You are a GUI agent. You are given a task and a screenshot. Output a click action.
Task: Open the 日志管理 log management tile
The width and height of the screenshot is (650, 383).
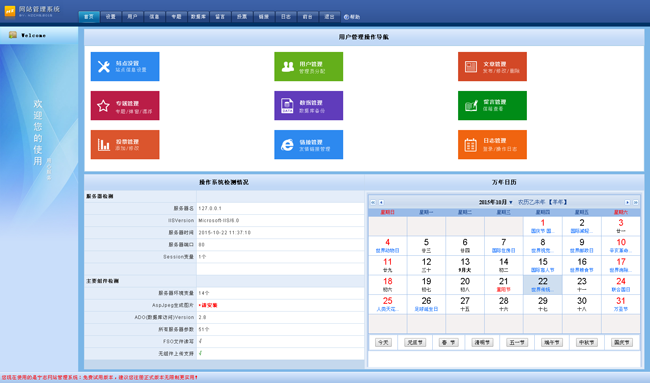coord(492,145)
